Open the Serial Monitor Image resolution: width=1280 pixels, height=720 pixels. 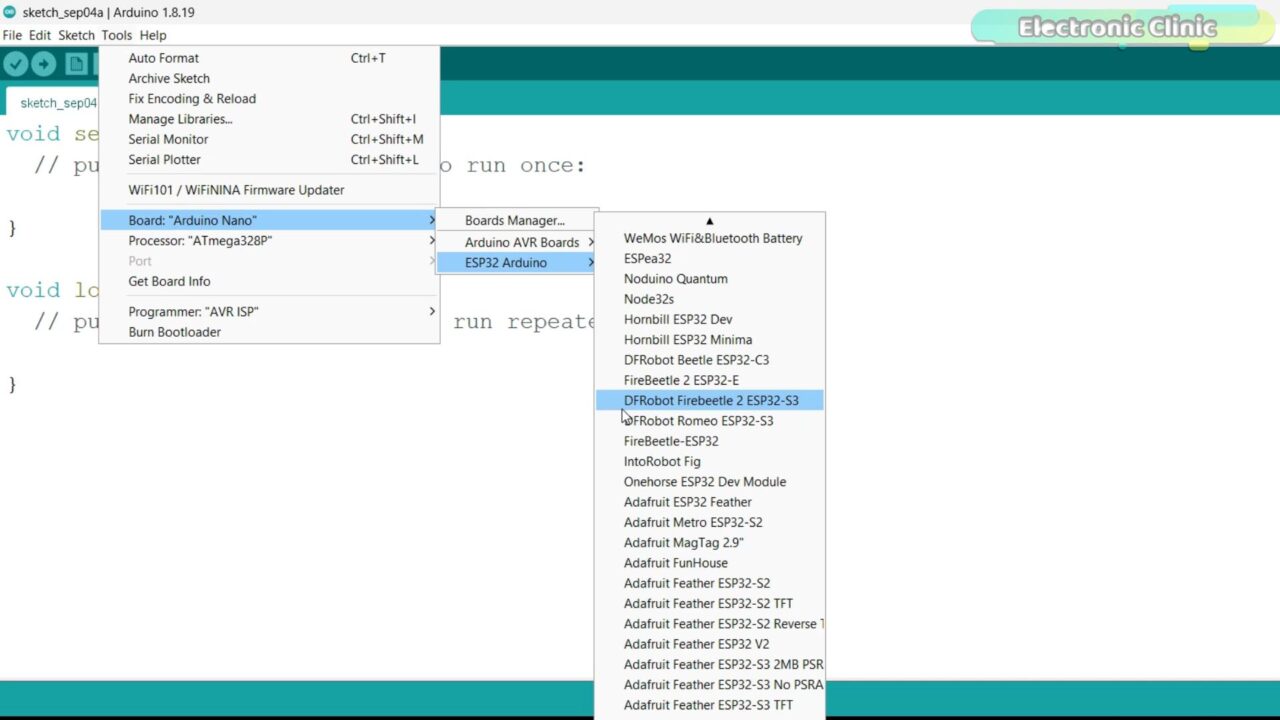coord(269,139)
